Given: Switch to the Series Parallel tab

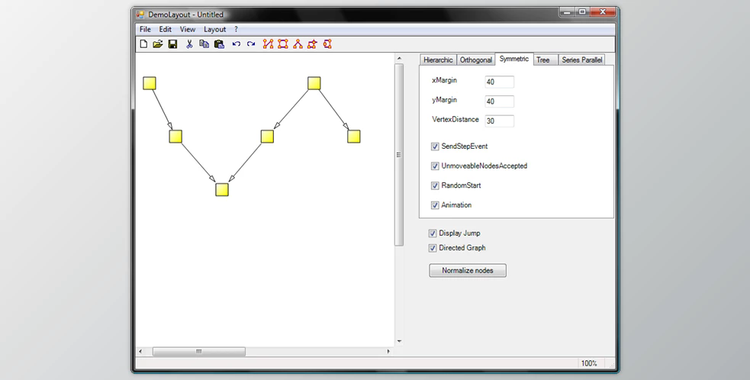Looking at the screenshot, I should (x=582, y=60).
